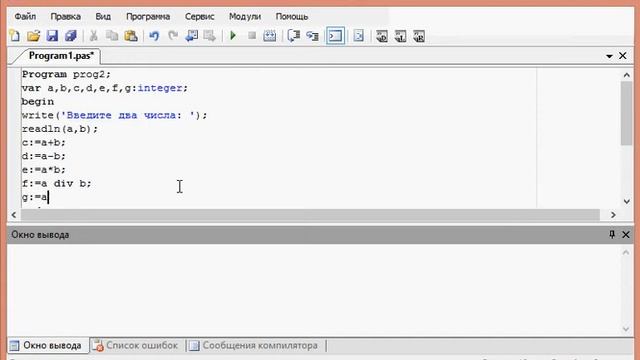The height and width of the screenshot is (360, 640).
Task: Click the 'var a,b,c,d,e,f,g:integer;' line
Action: (104, 88)
